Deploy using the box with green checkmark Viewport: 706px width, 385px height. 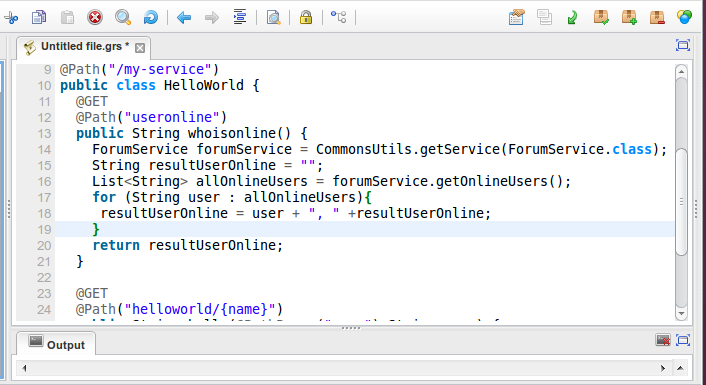[601, 17]
